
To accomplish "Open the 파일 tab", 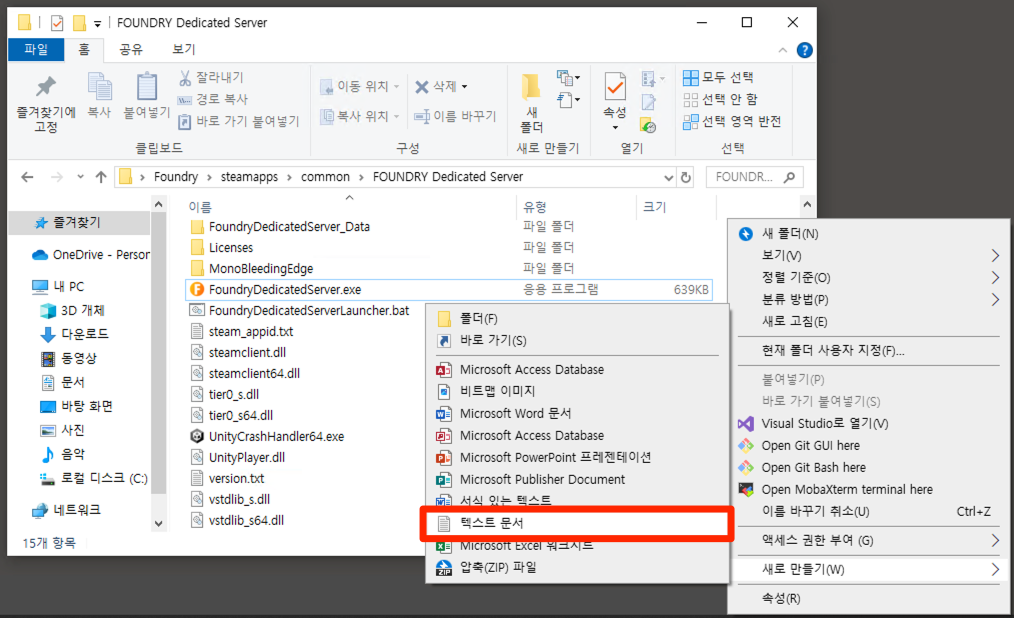I will click(x=36, y=50).
